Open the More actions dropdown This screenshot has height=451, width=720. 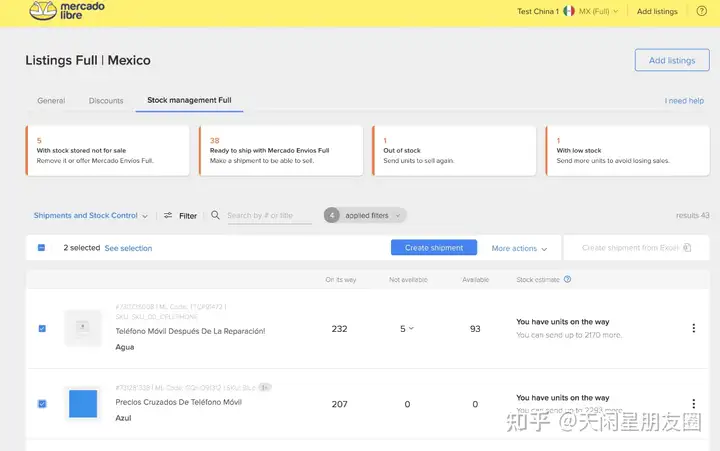[519, 248]
